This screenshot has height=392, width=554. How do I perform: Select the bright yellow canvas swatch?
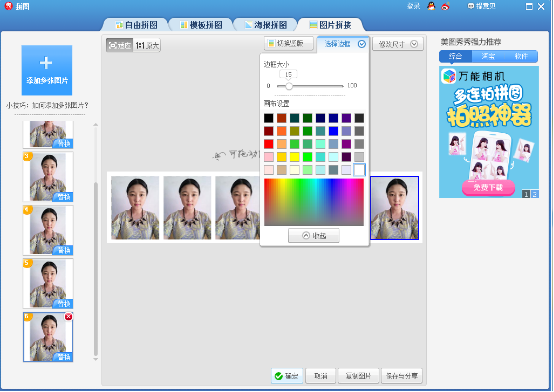[x=294, y=157]
